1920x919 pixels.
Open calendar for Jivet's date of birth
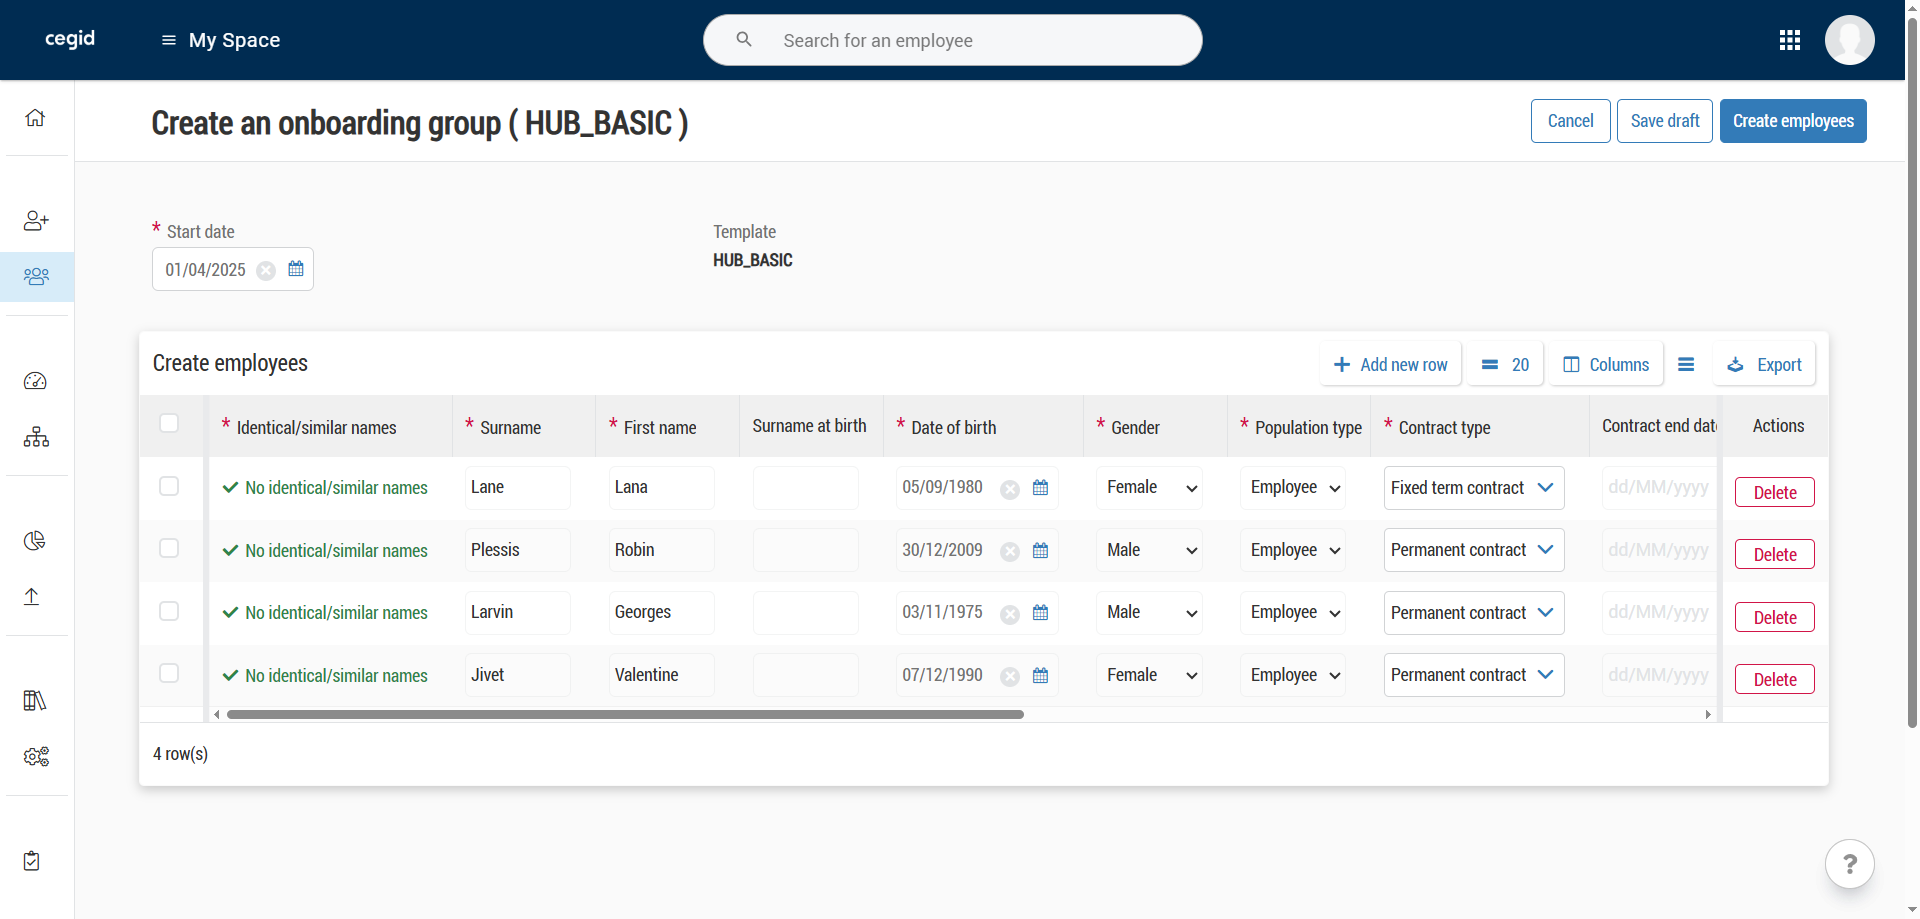[x=1040, y=676]
